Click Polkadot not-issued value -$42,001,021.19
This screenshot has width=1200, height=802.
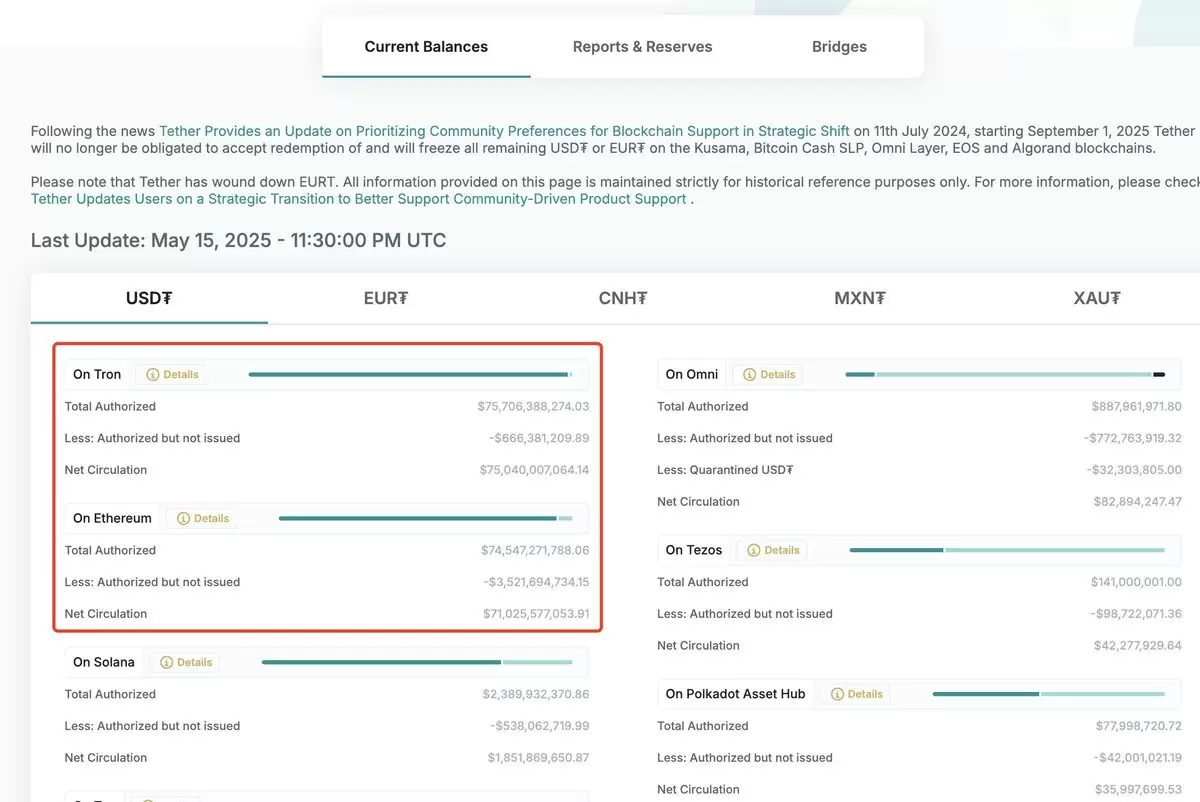pyautogui.click(x=1136, y=758)
